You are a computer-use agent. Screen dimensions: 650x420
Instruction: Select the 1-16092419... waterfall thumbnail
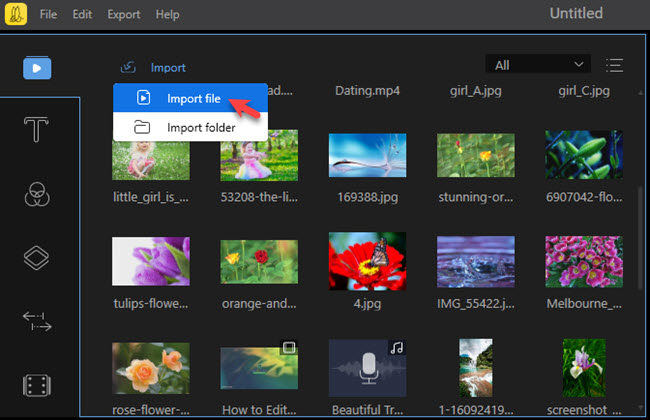[x=475, y=368]
